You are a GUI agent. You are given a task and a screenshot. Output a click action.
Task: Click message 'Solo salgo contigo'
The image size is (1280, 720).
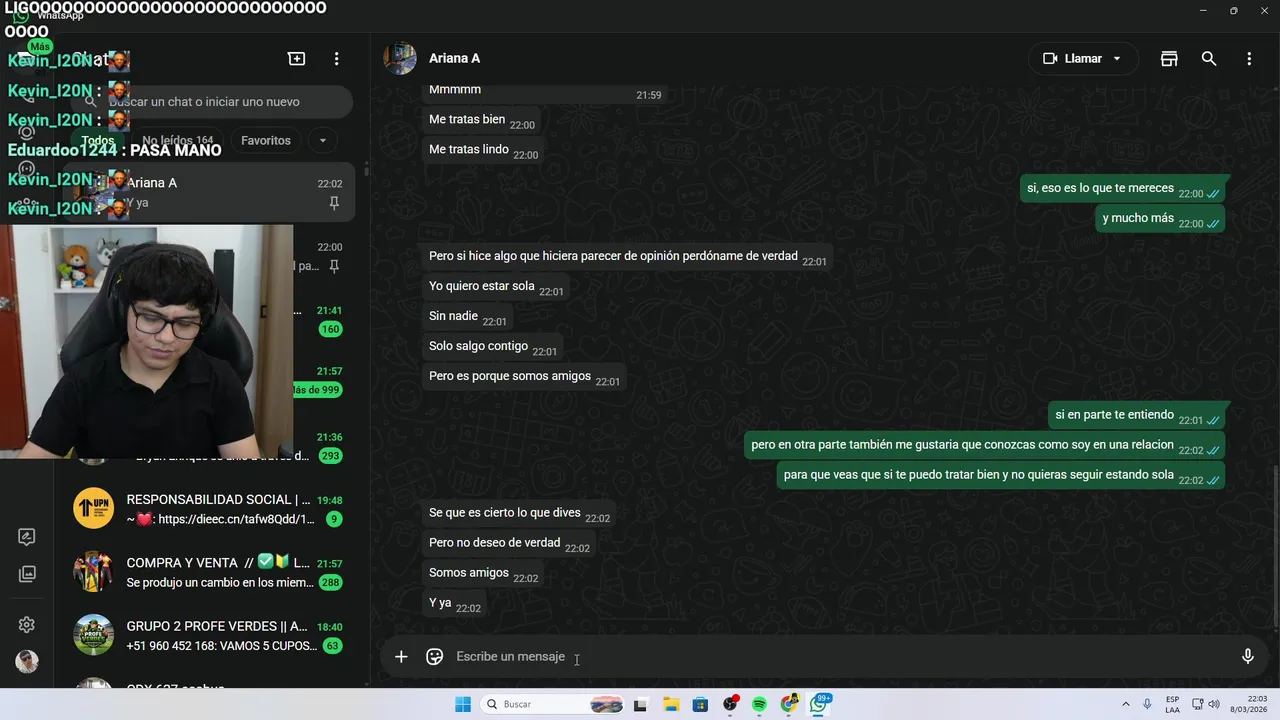click(493, 348)
